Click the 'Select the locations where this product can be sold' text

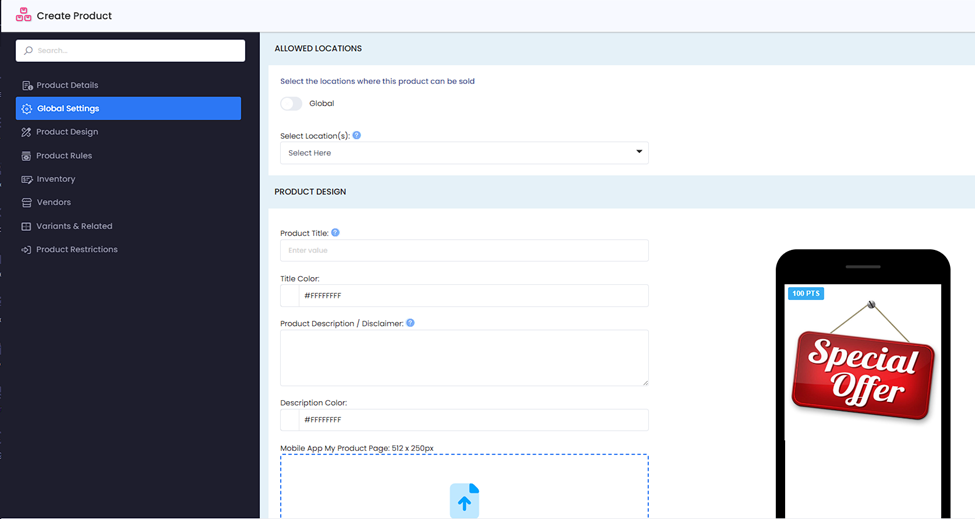click(x=377, y=81)
